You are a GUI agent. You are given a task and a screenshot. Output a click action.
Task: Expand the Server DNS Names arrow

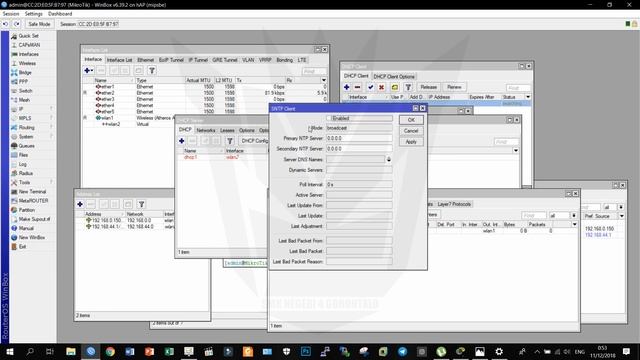[x=389, y=160]
